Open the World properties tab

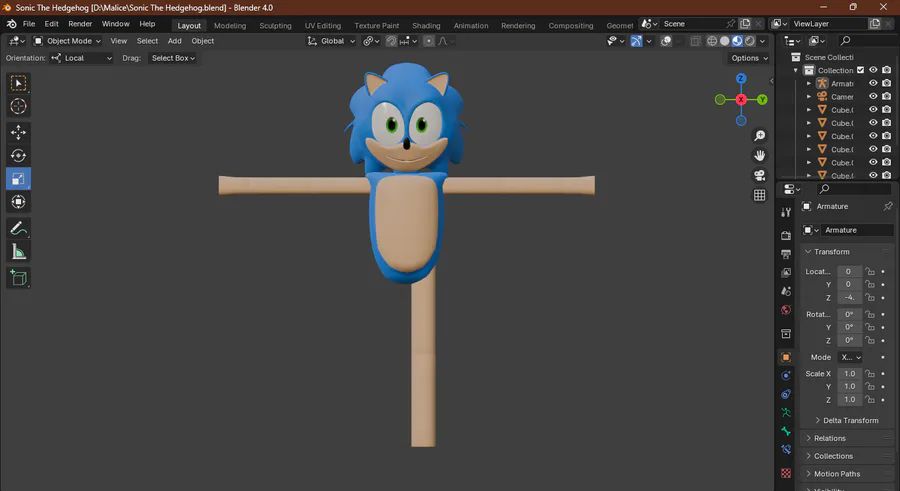pos(786,310)
